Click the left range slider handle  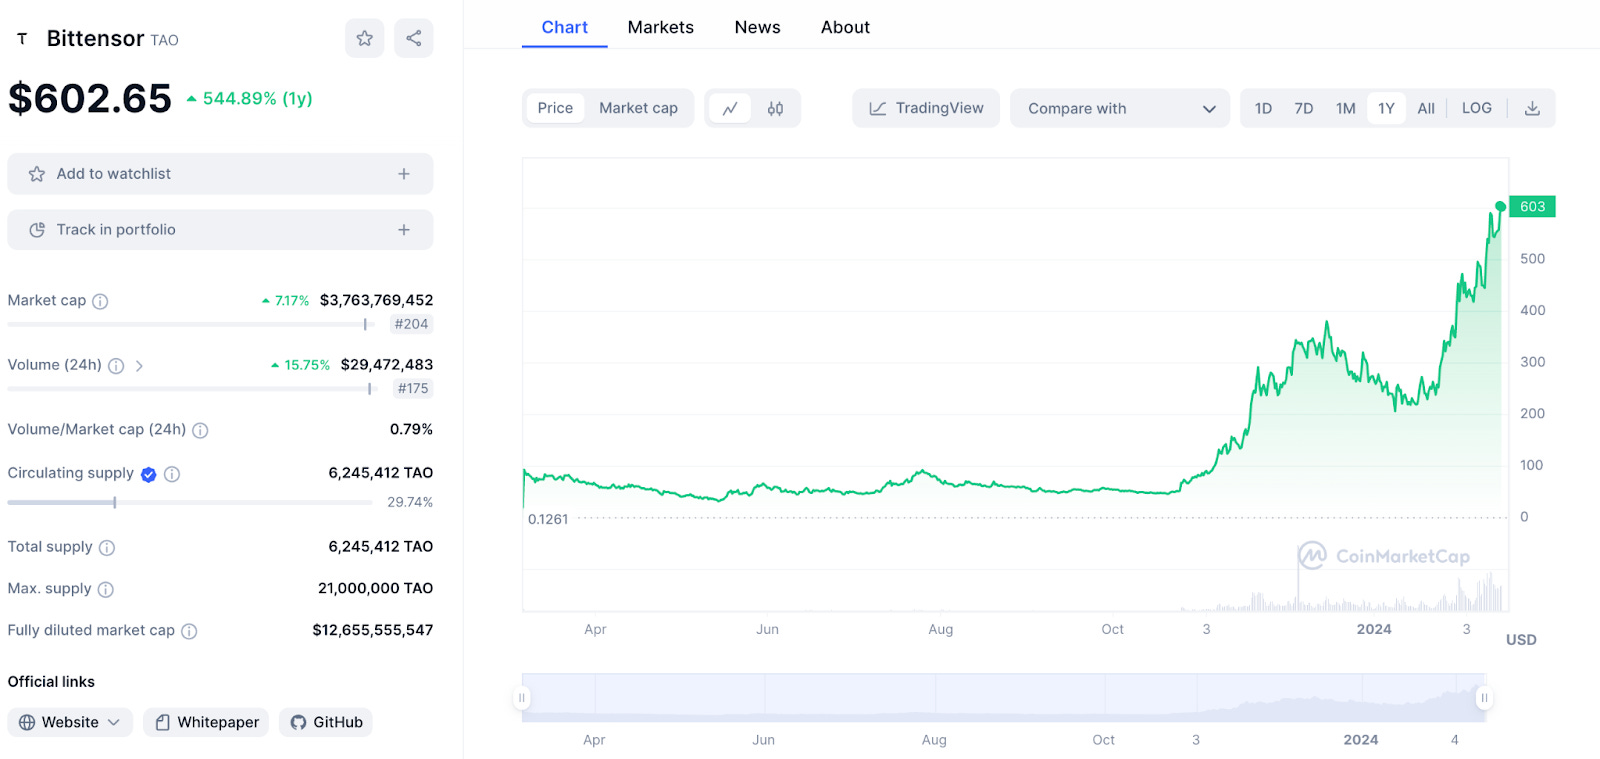click(x=521, y=698)
